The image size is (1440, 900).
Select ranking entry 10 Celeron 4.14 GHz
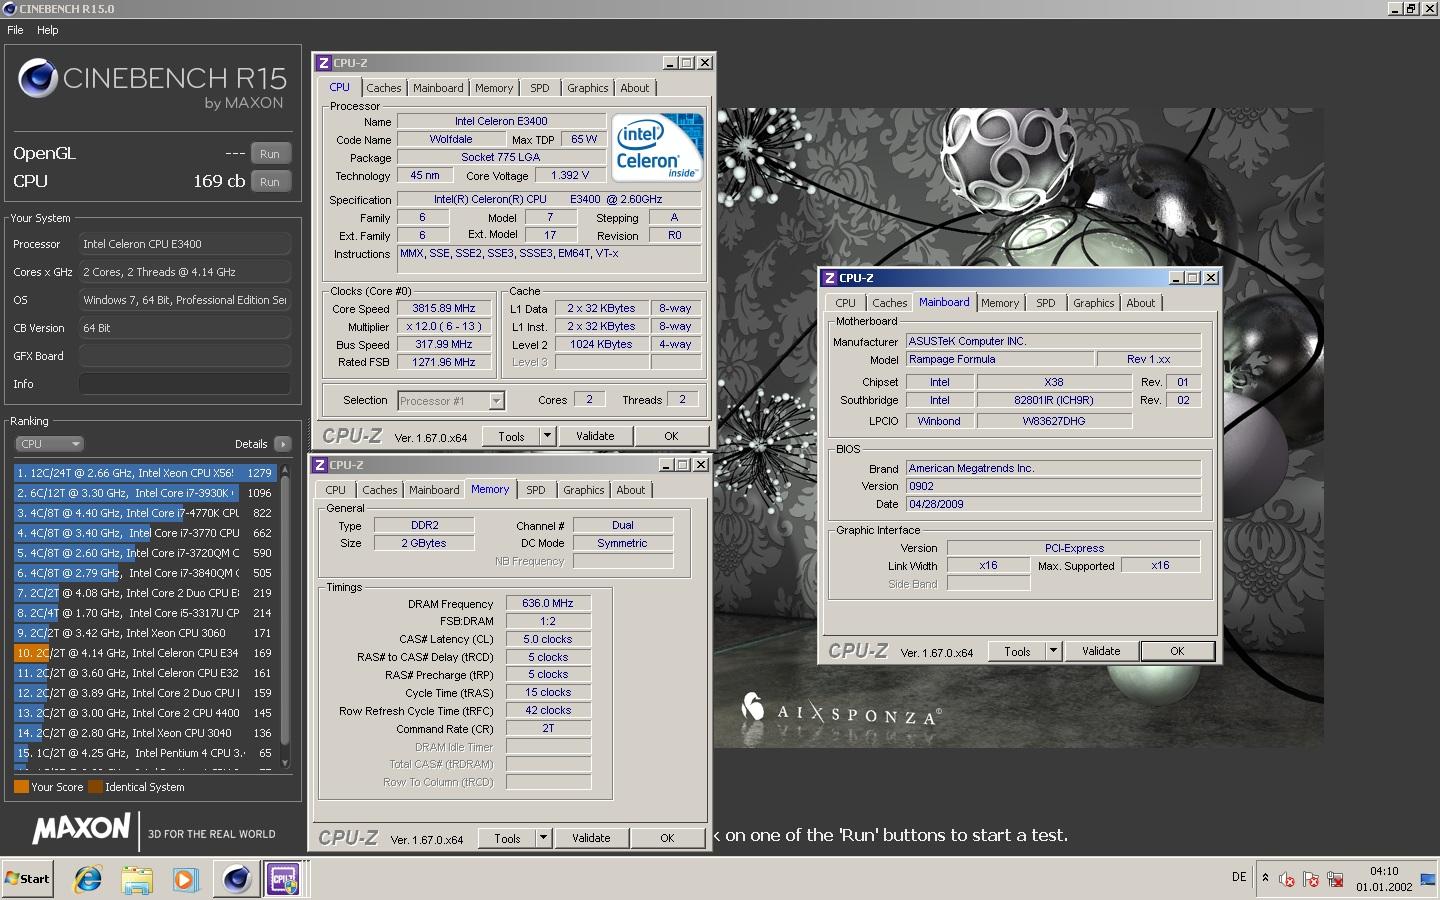145,653
